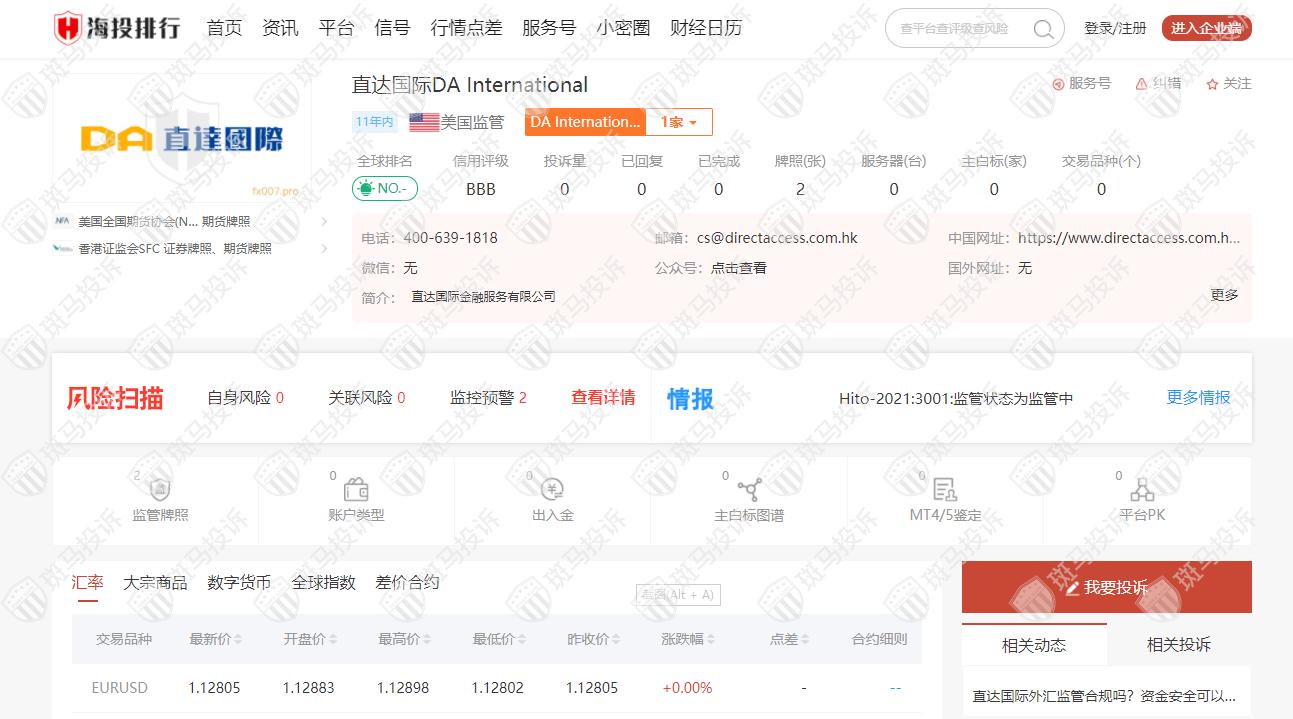Click the 我要投诉 button
Screen dimensions: 1293x719
click(1106, 587)
